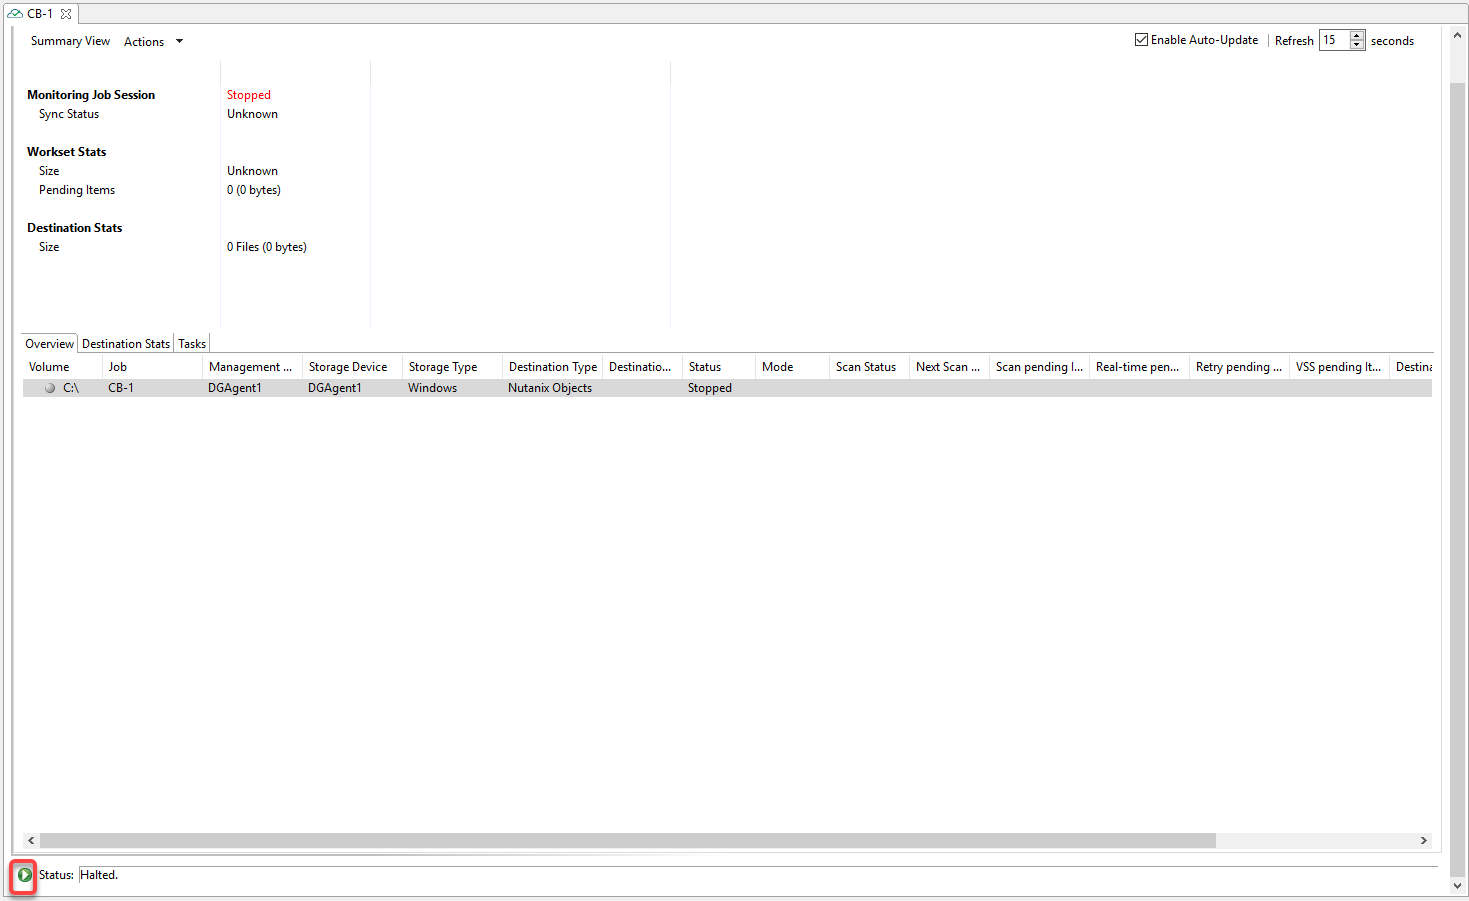Screen dimensions: 1469x901
Task: Increase refresh seconds with up stepper
Action: coord(1357,36)
